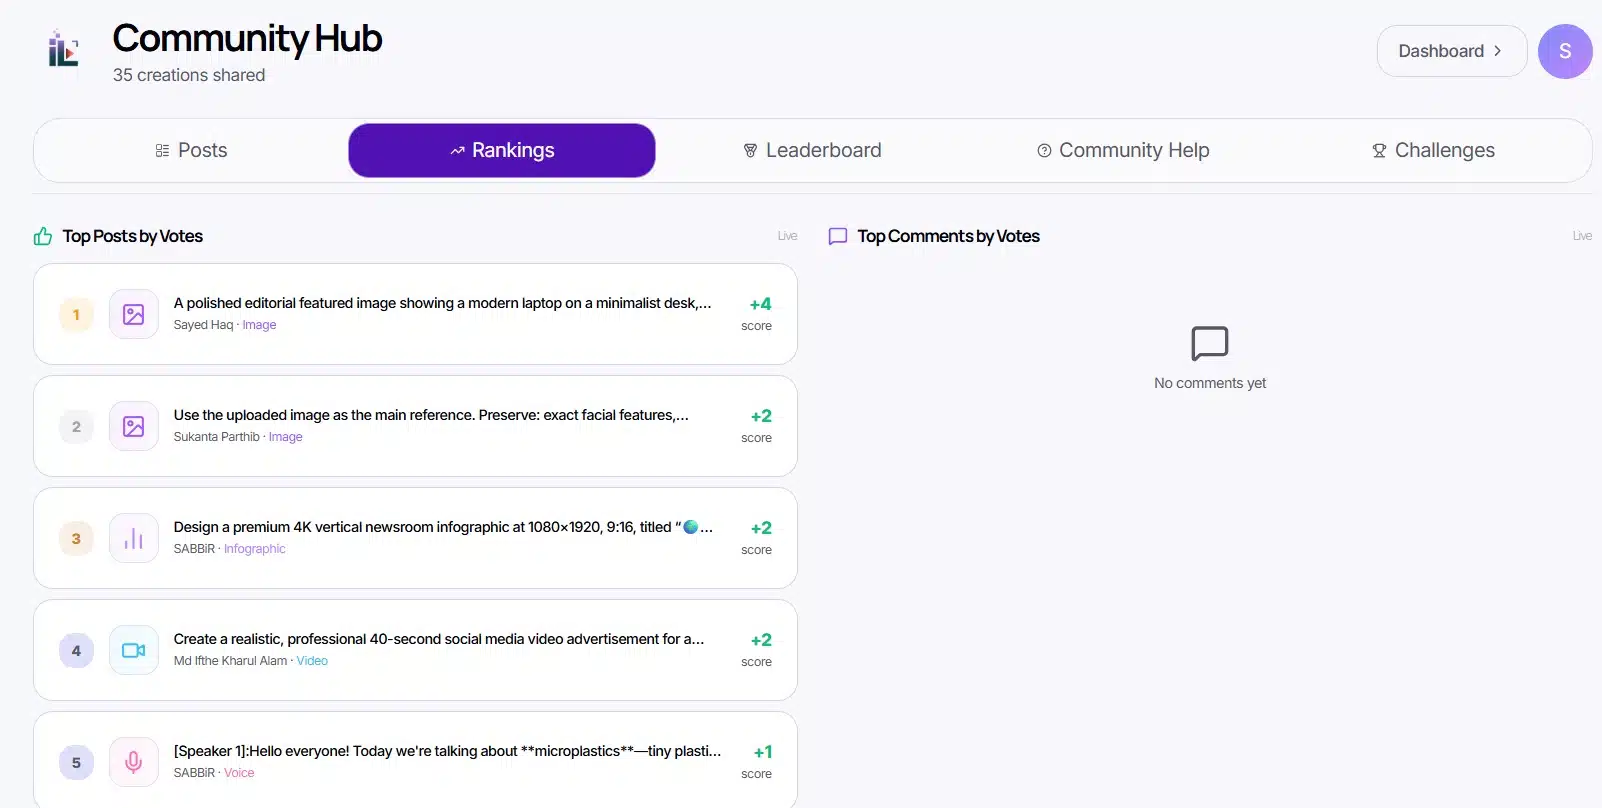
Task: Select the Rankings tab
Action: click(x=502, y=150)
